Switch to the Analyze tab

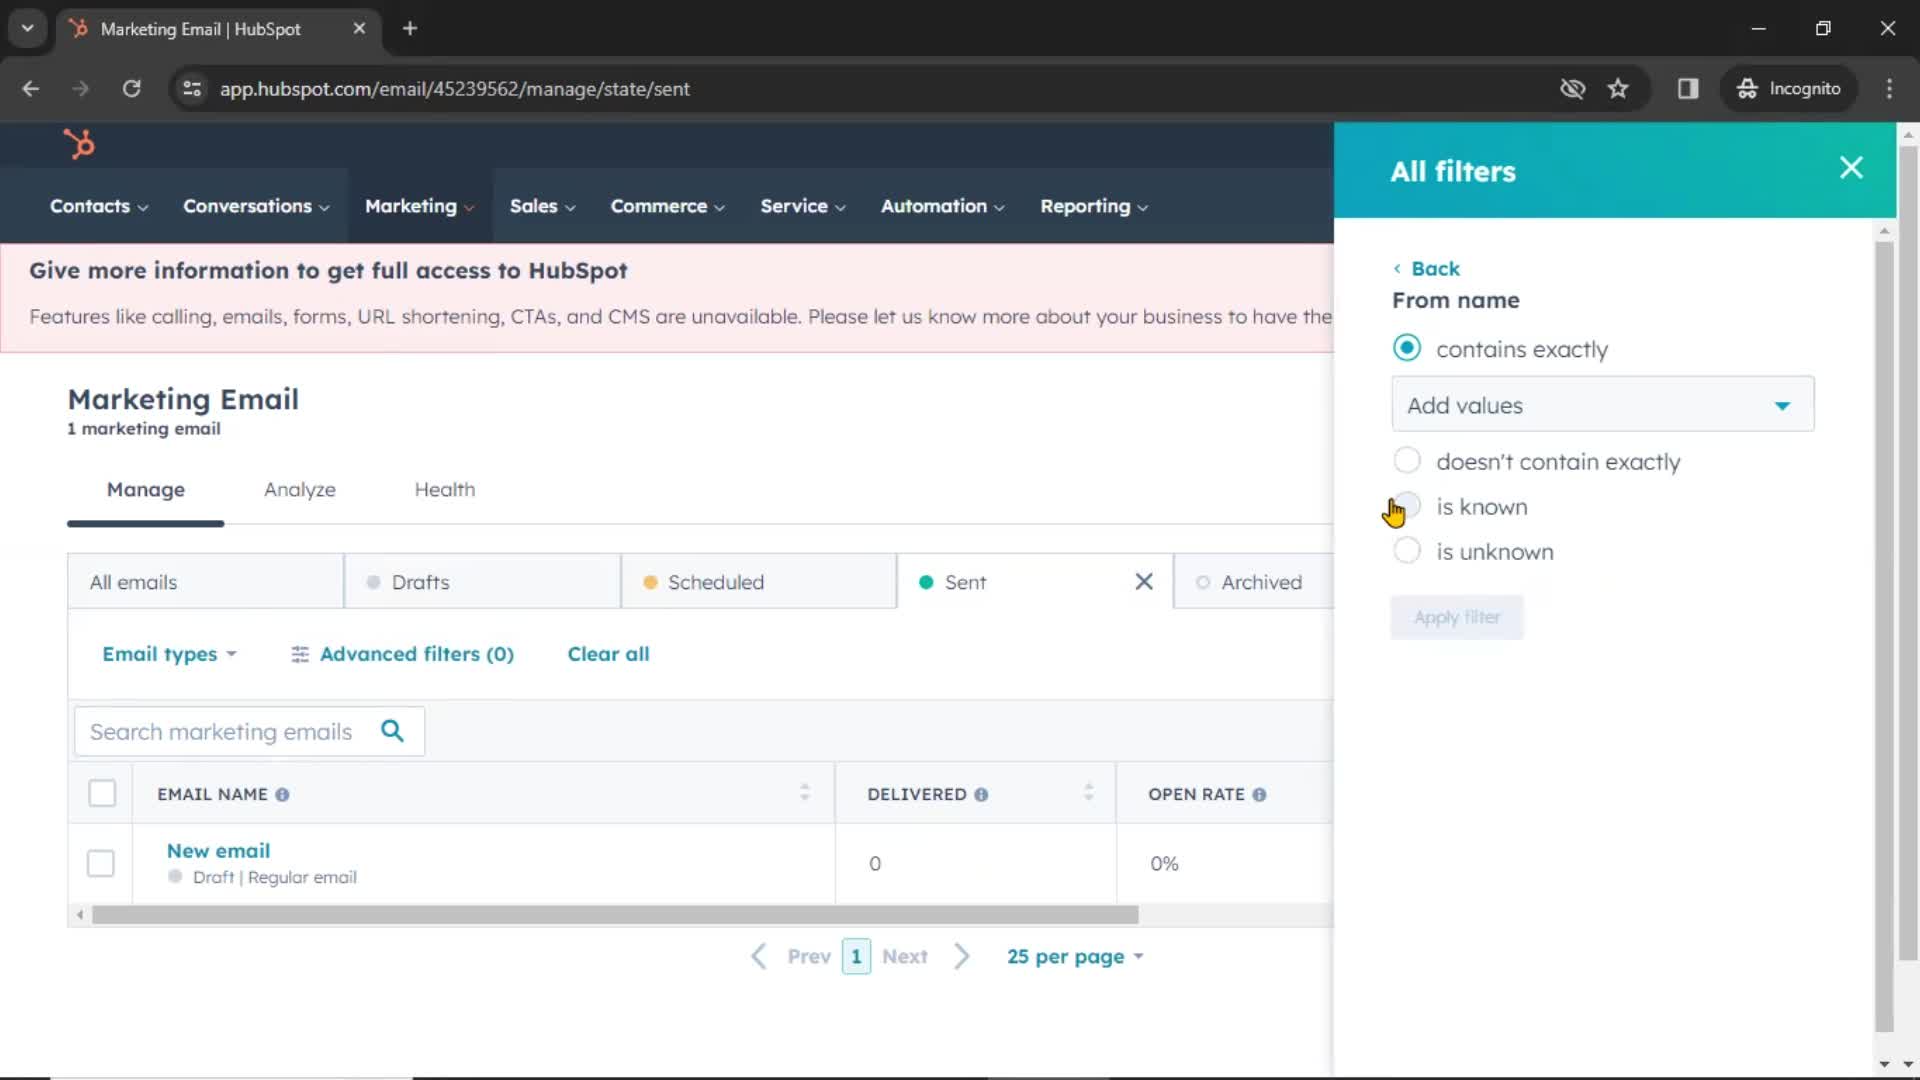coord(300,490)
